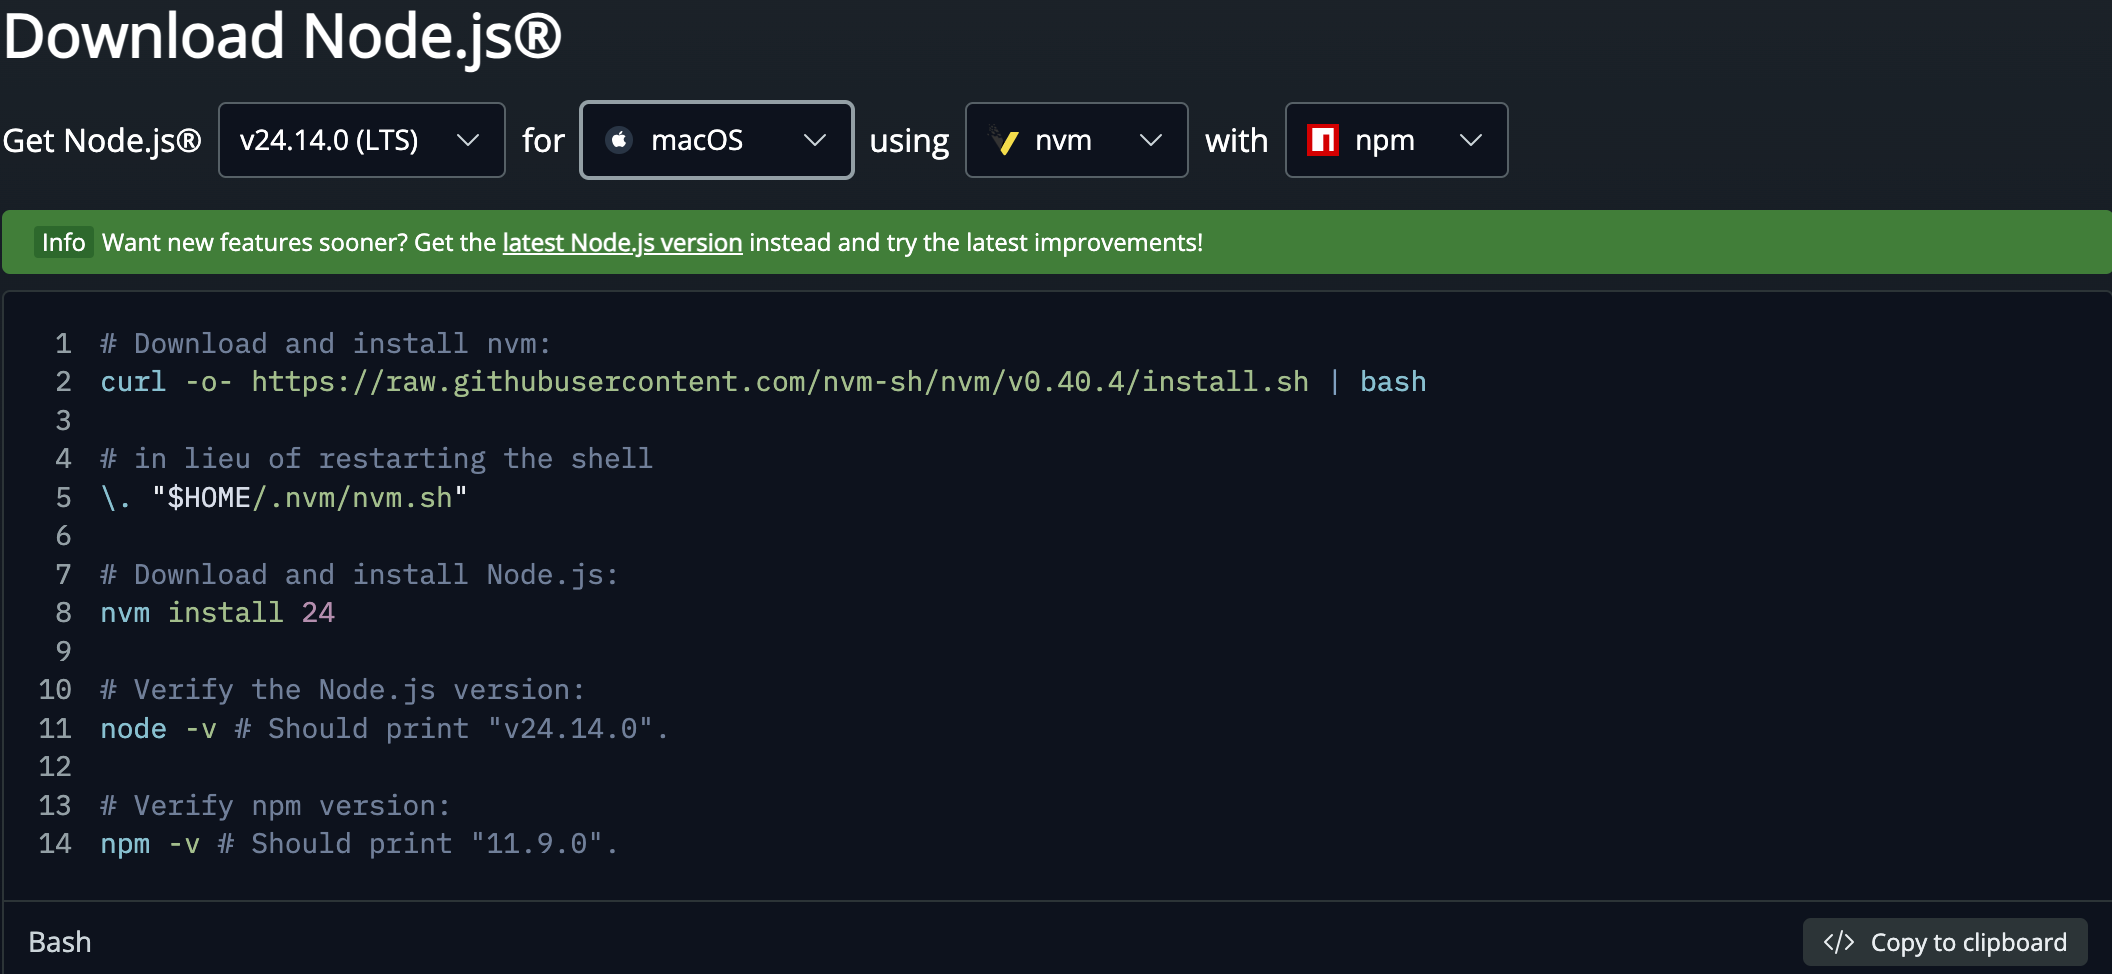Expand the nvm install method chevron
This screenshot has width=2112, height=974.
coord(1151,140)
